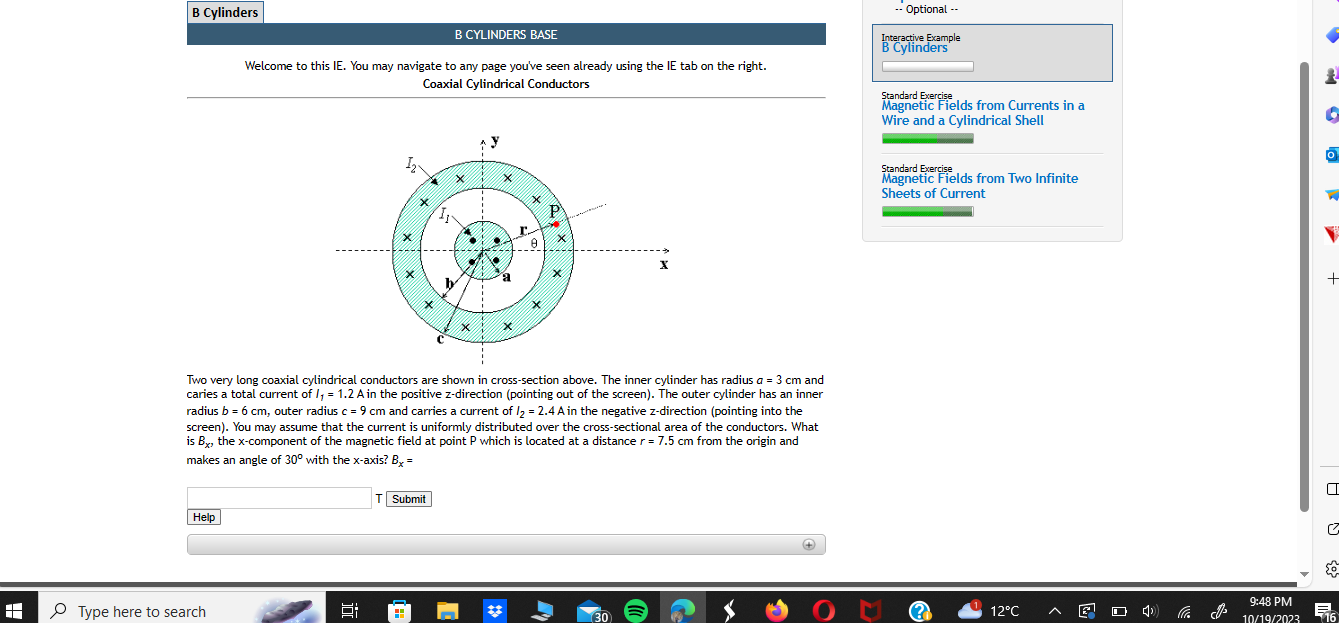Launch Firefox from the taskbar
Screen dimensions: 1339x623
coord(777,610)
